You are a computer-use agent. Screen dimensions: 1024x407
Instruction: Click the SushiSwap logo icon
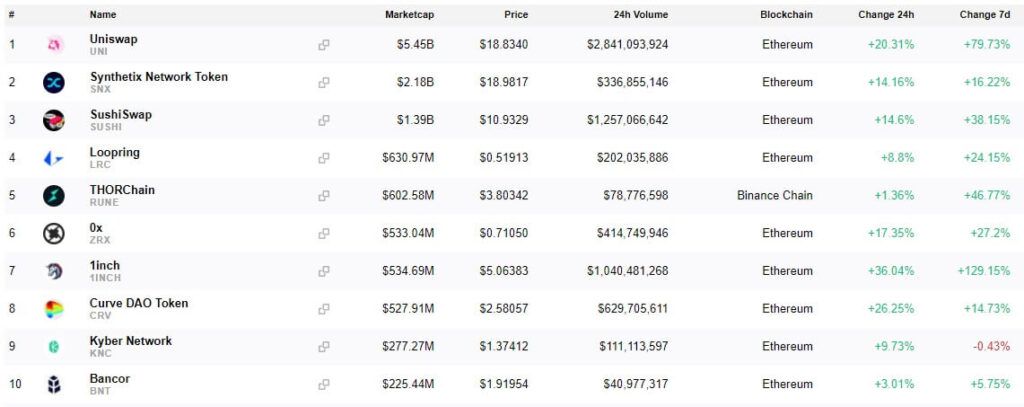click(x=54, y=120)
